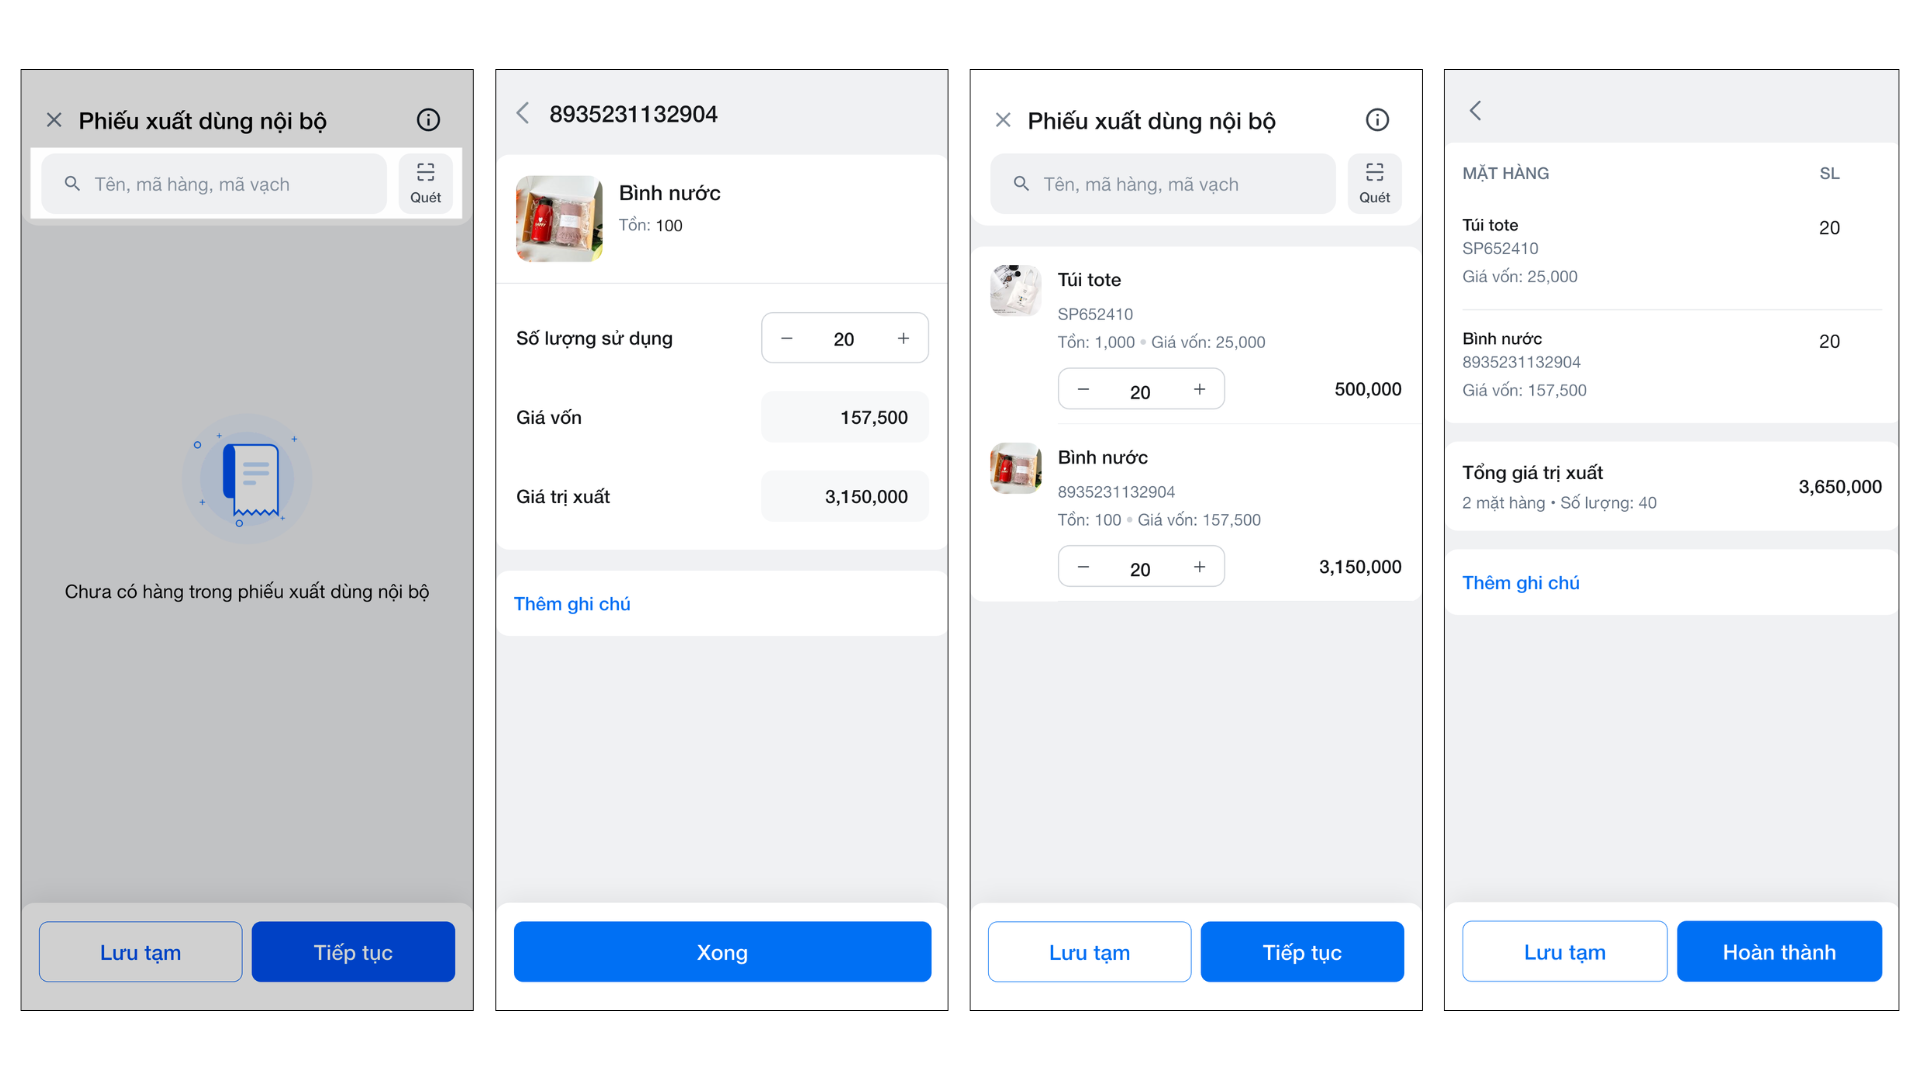Decrease Túi tote quantity with minus
The image size is (1920, 1080).
coord(1083,389)
